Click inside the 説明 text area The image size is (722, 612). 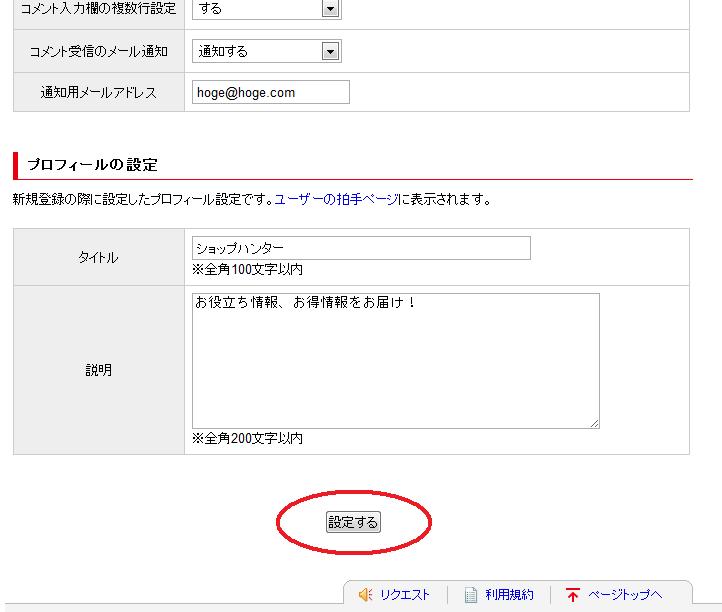[x=395, y=360]
